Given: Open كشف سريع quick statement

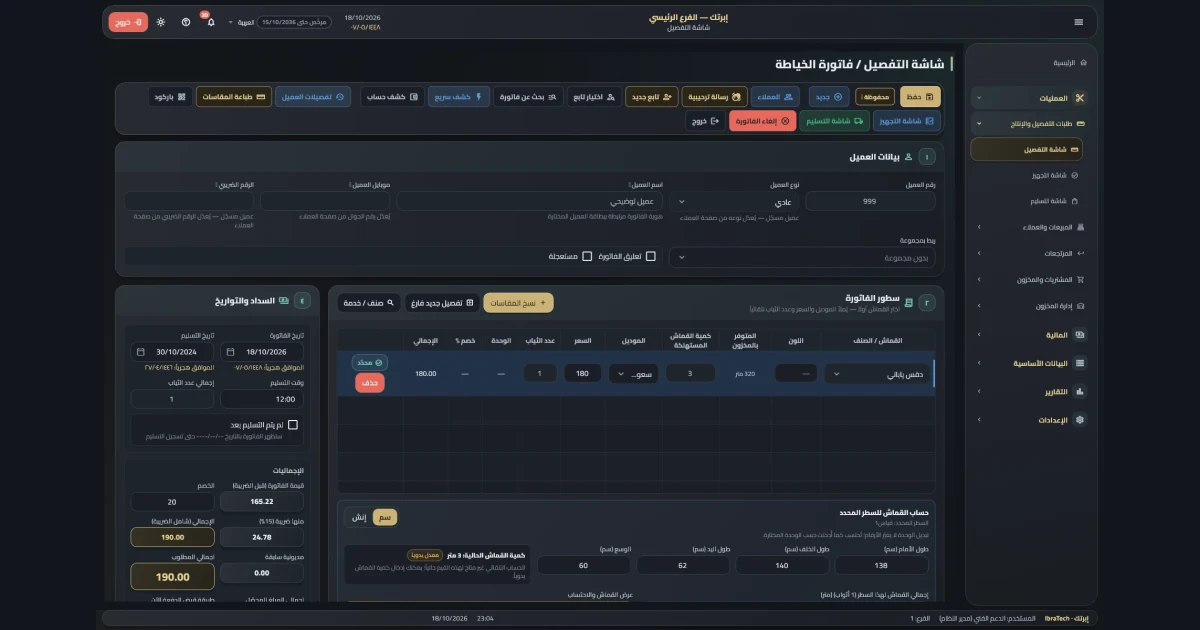Looking at the screenshot, I should 459,97.
